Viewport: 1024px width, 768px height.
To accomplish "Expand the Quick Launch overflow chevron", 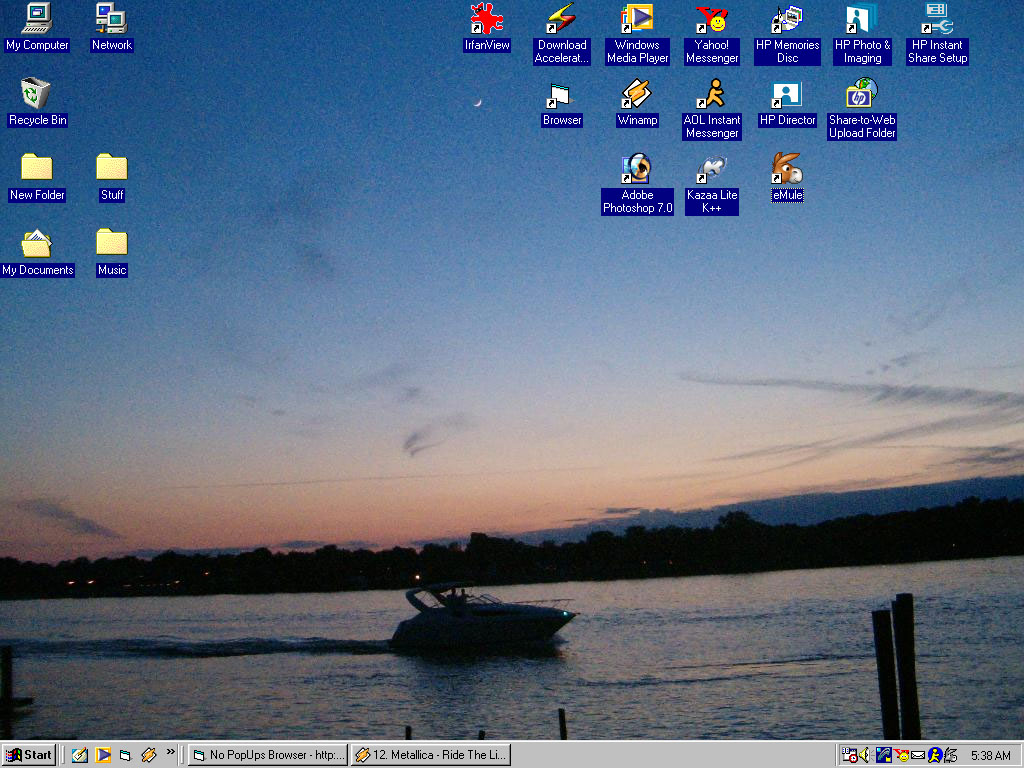I will coord(170,752).
